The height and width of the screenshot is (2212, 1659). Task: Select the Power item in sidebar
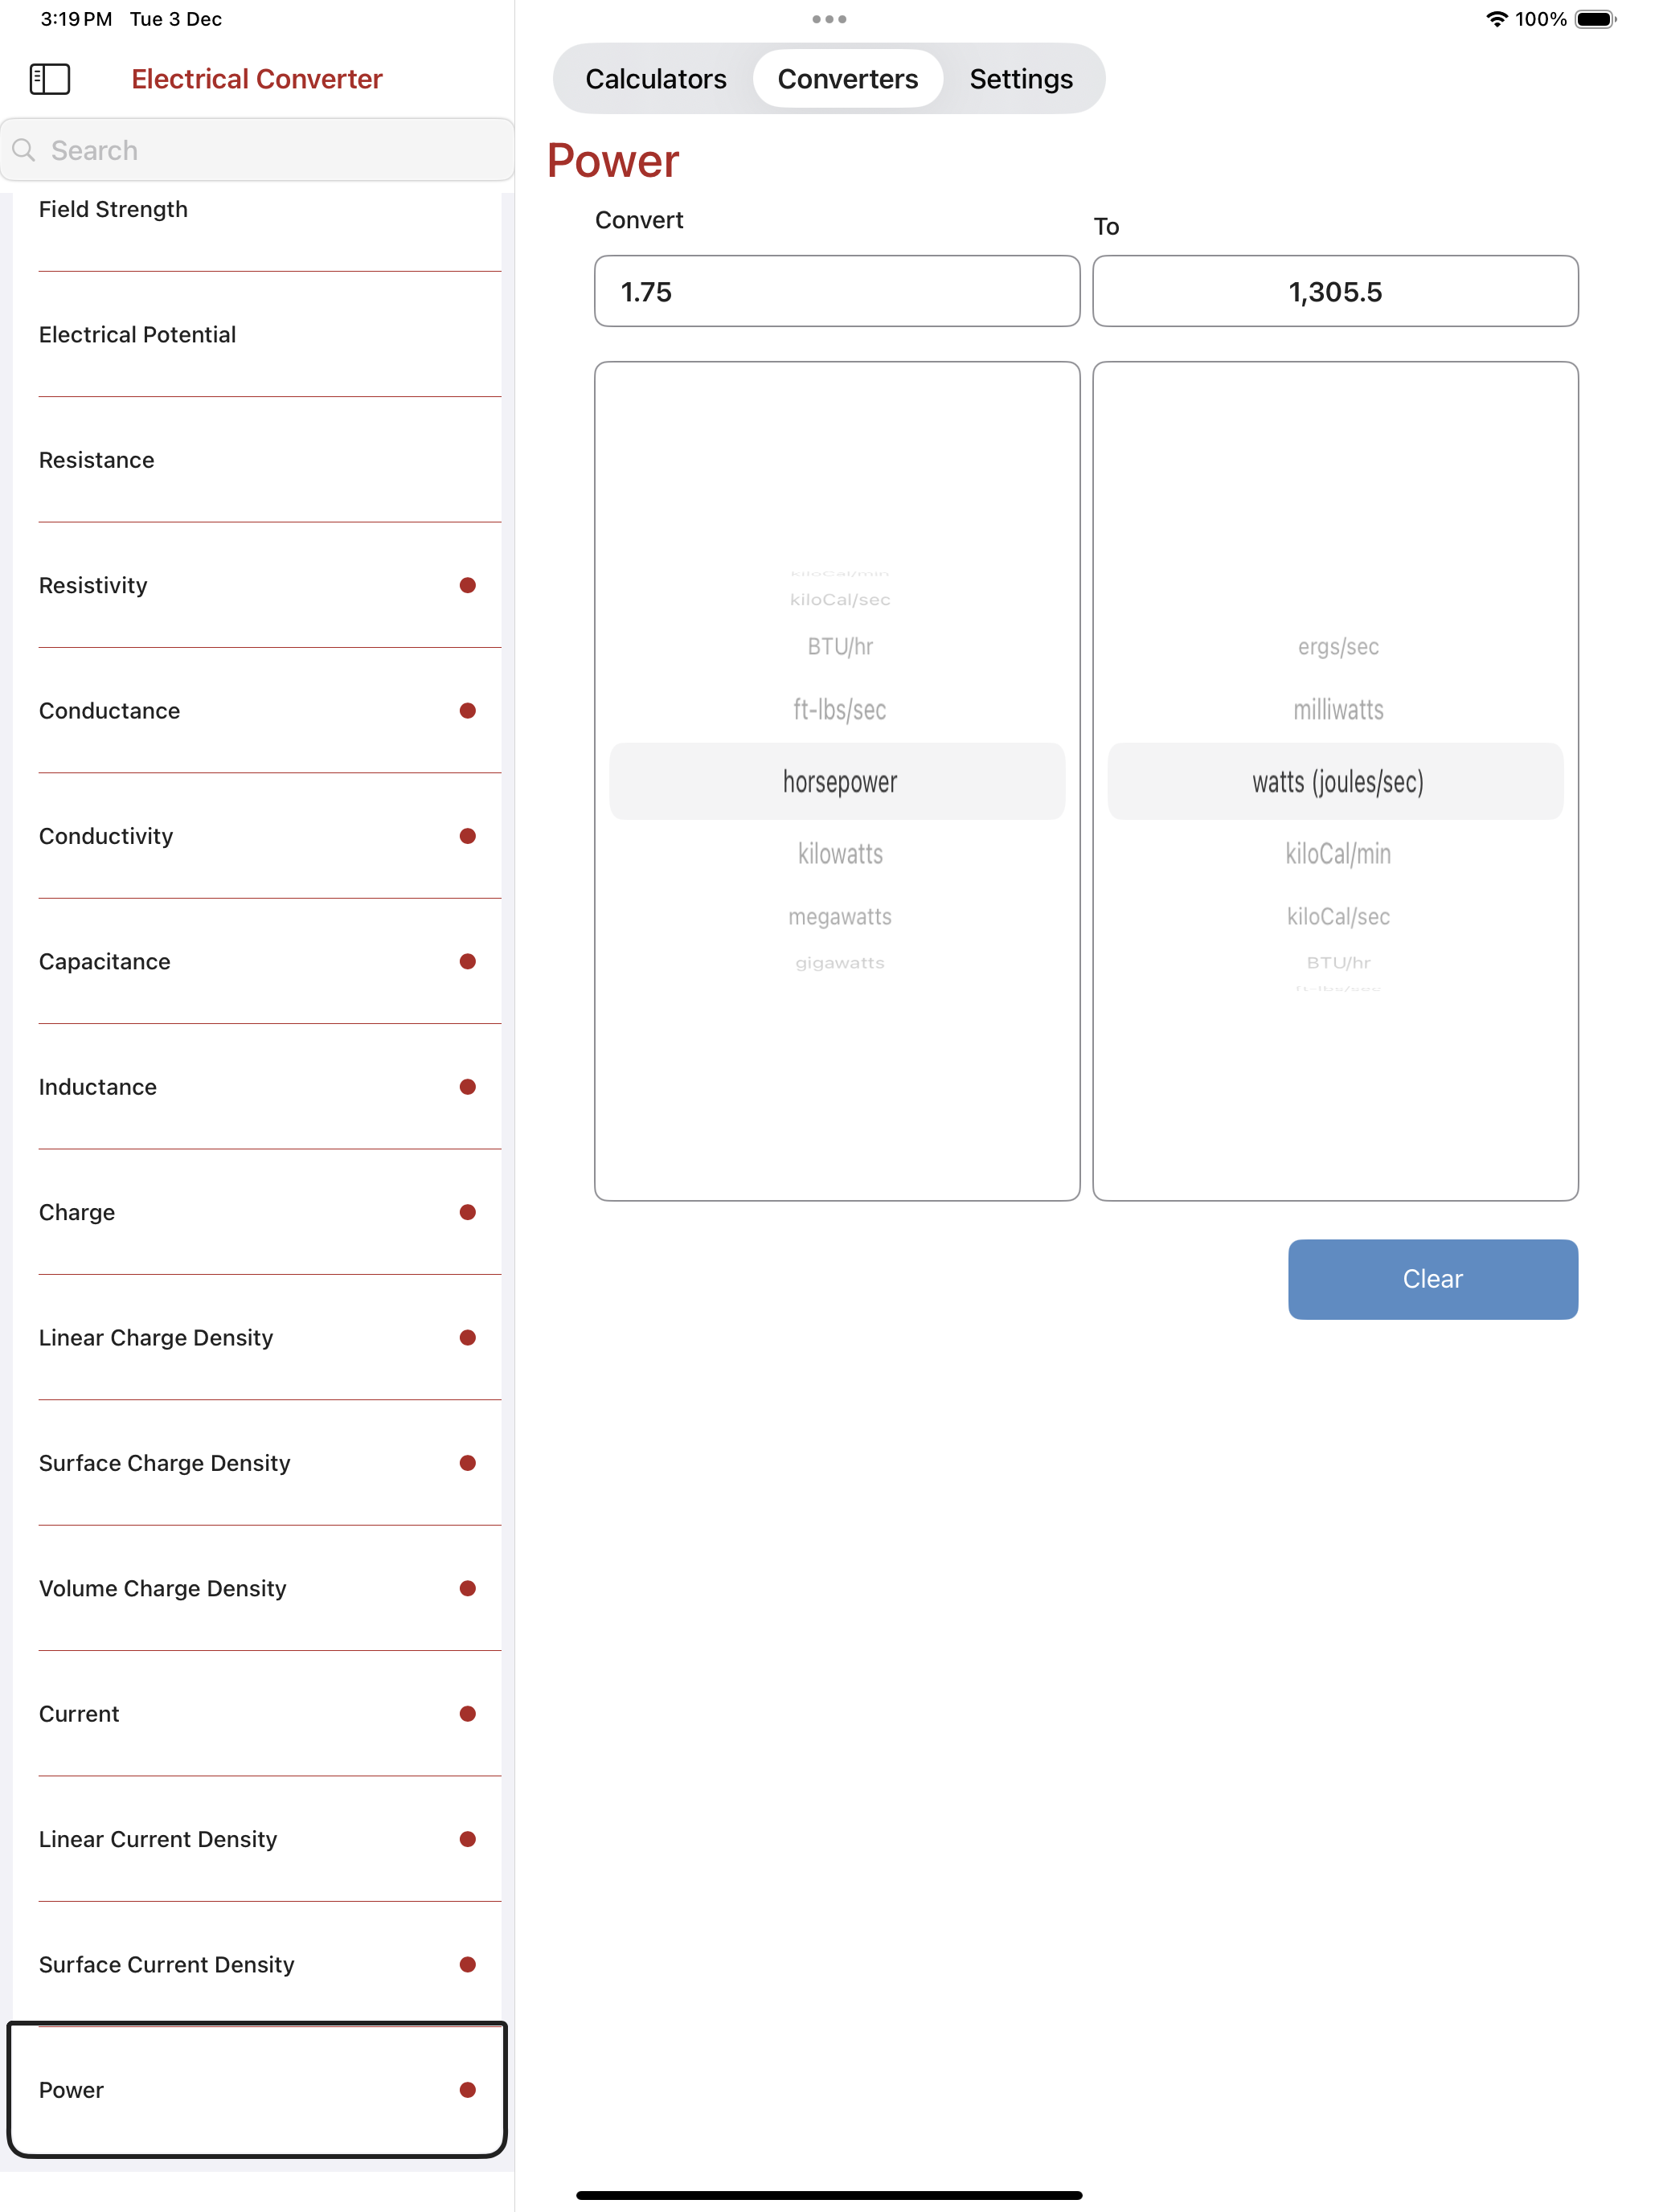(257, 2090)
